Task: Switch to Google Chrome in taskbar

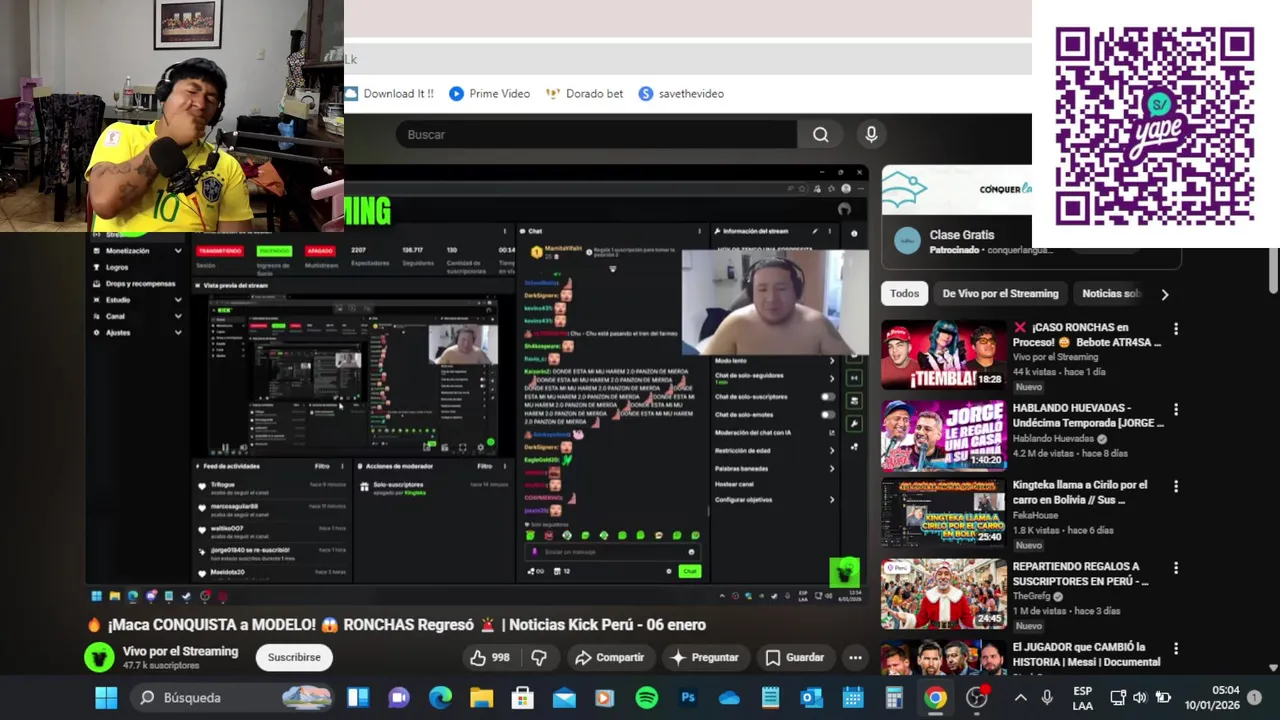Action: pyautogui.click(x=935, y=697)
